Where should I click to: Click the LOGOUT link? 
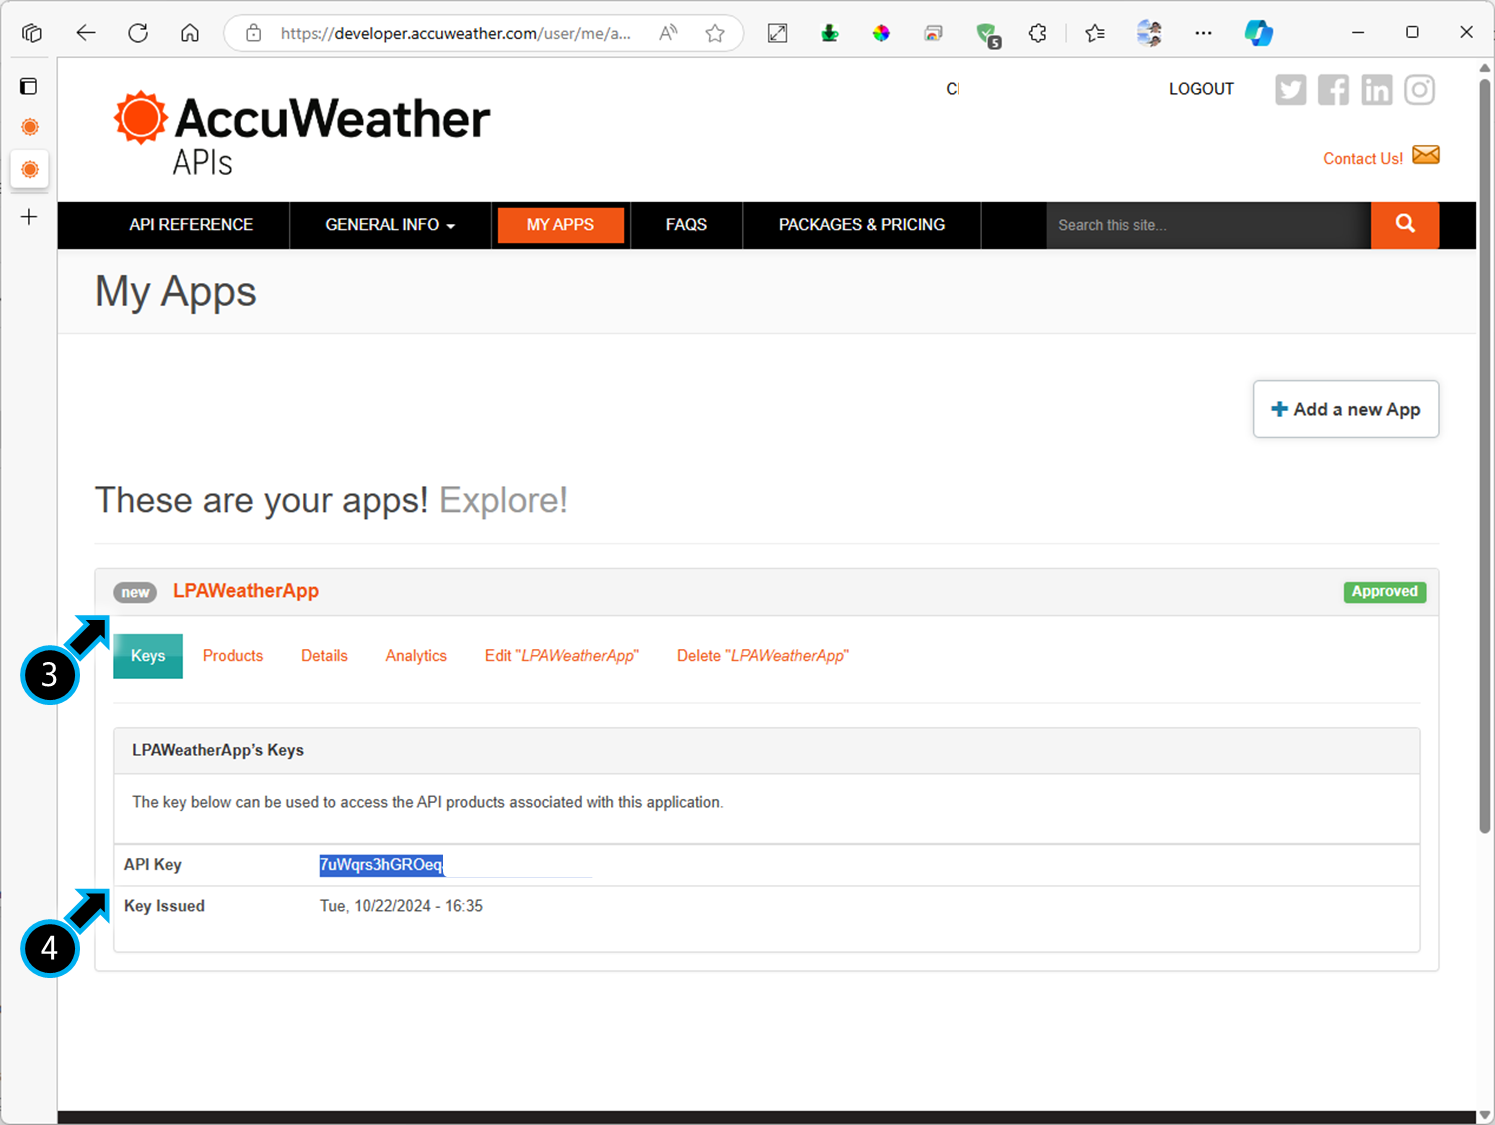coord(1201,89)
